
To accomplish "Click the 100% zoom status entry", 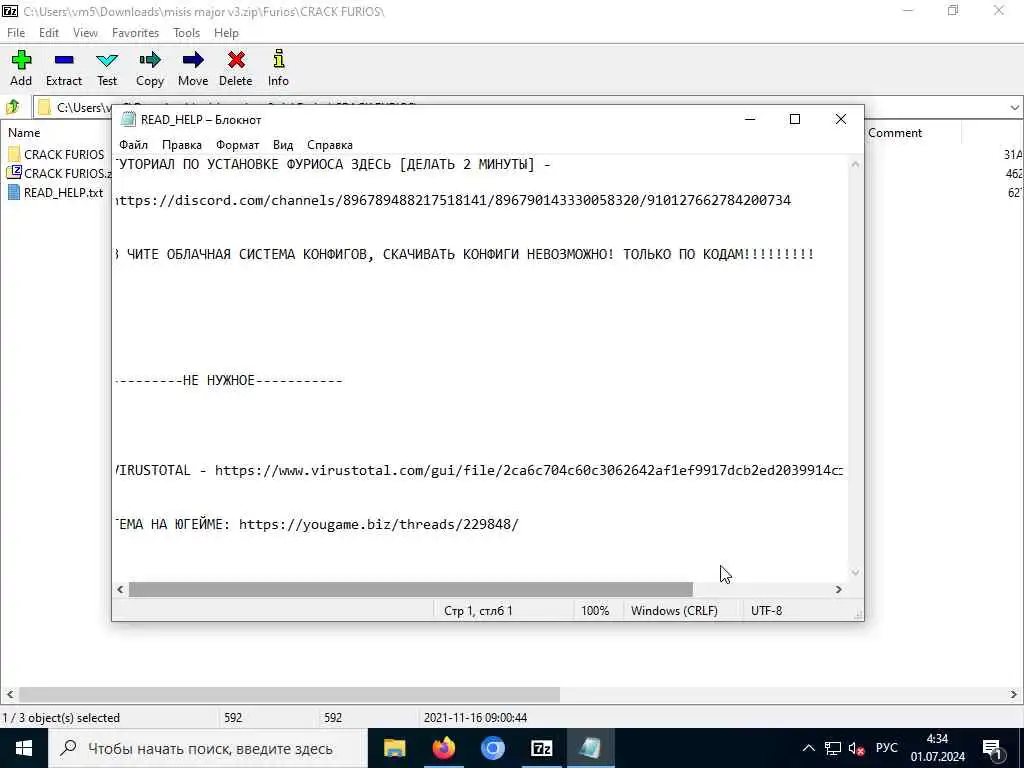I will point(595,611).
